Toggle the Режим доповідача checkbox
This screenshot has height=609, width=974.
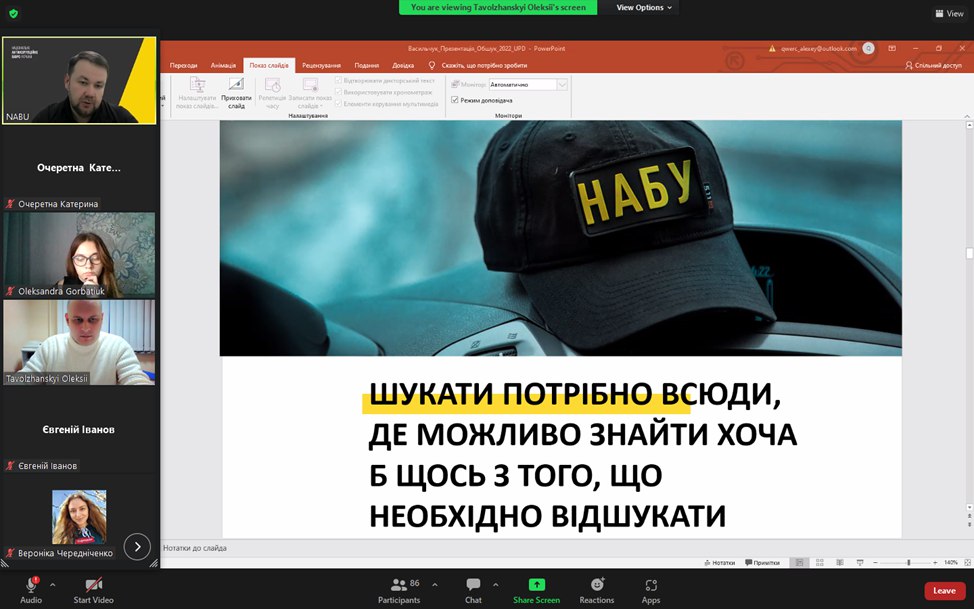pos(455,100)
